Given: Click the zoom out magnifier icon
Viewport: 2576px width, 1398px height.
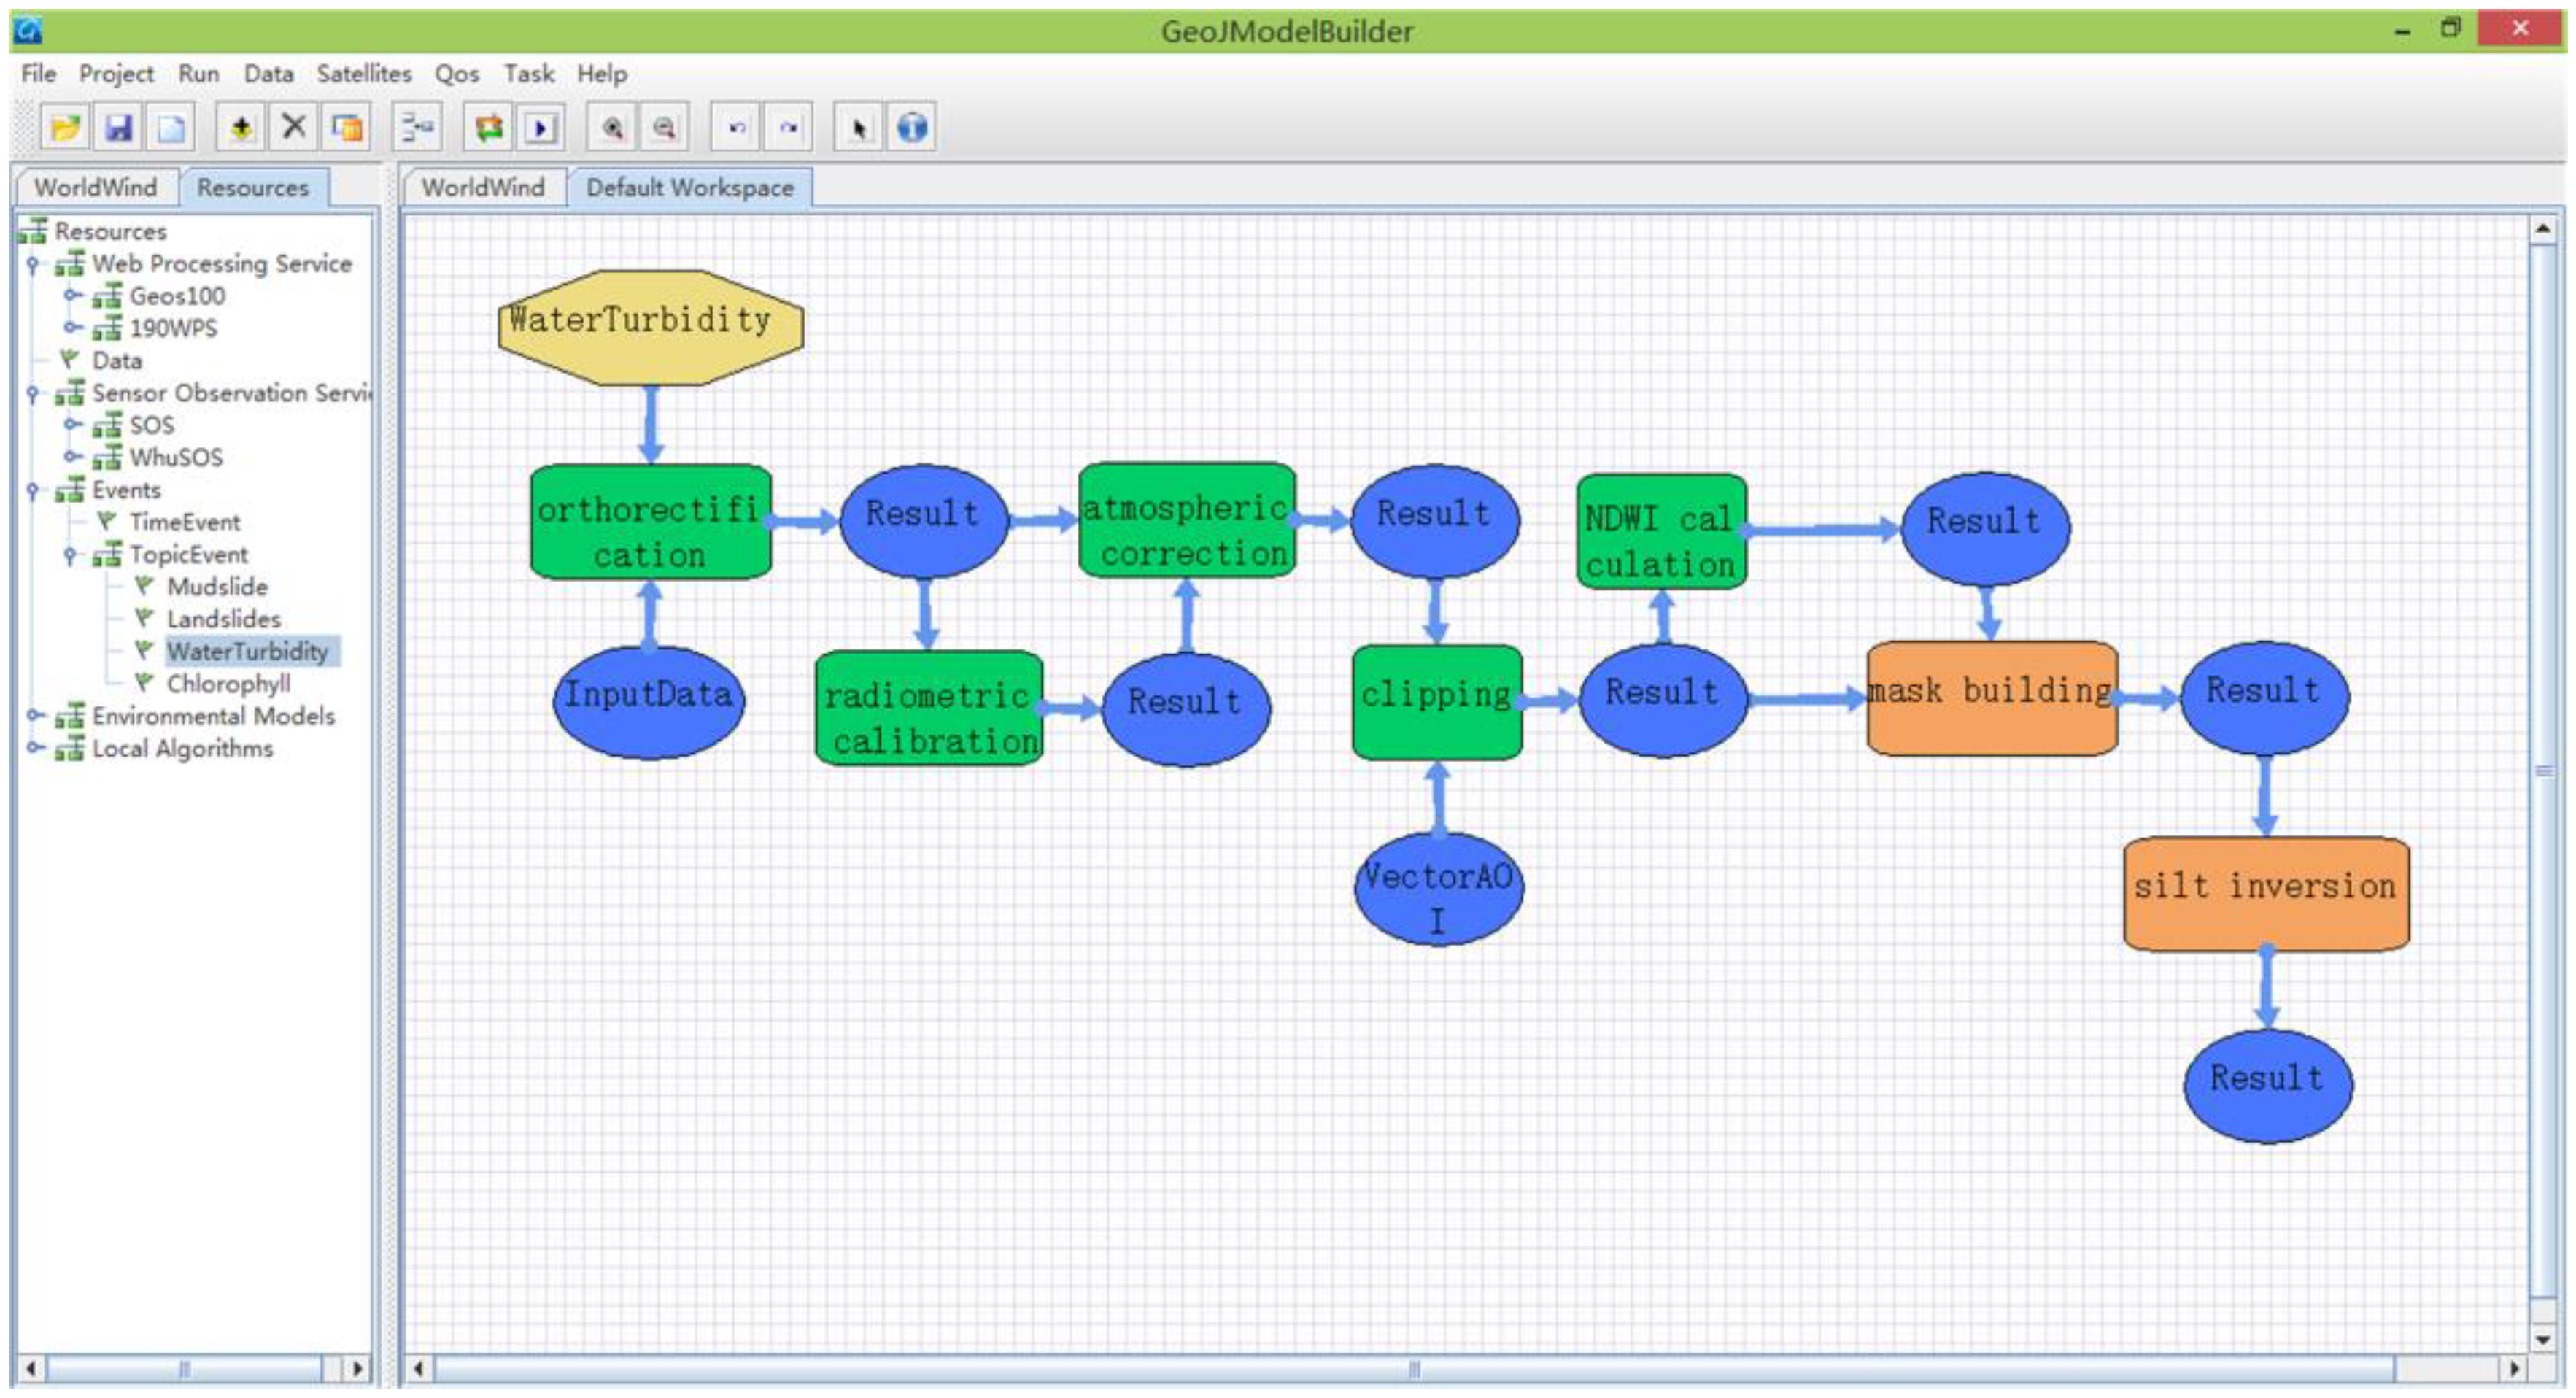Looking at the screenshot, I should 664,128.
